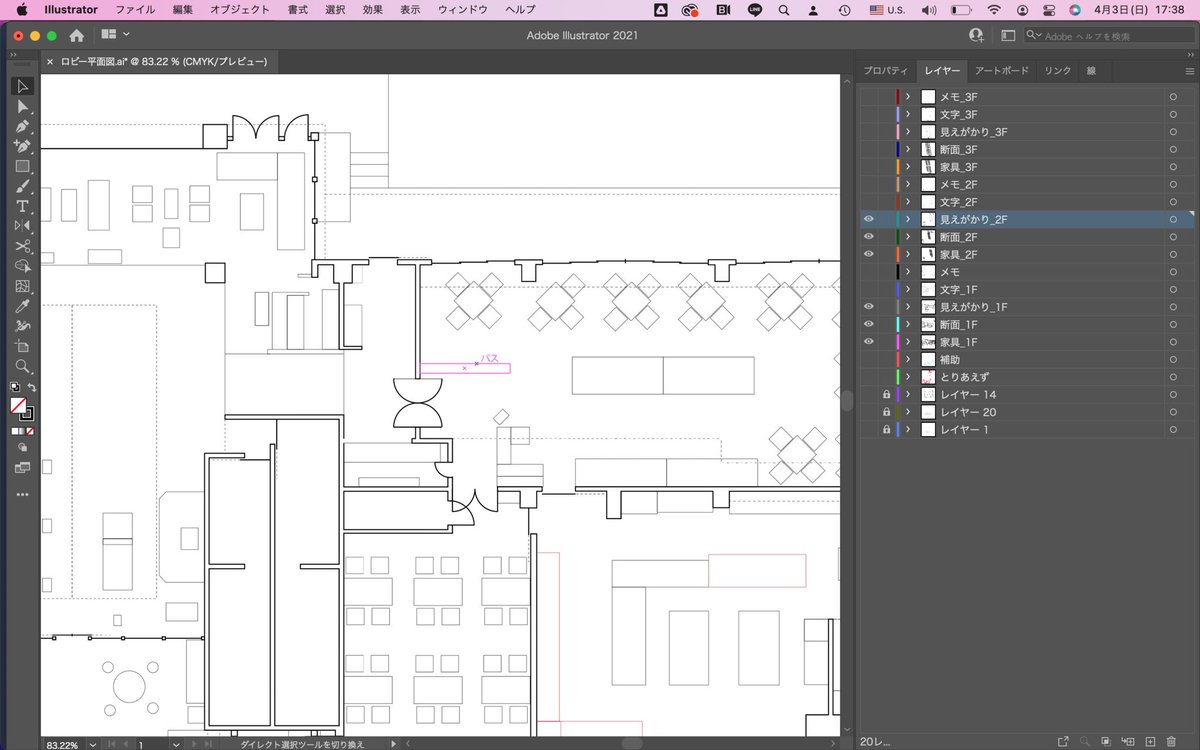Click the Fill color swatch
The height and width of the screenshot is (750, 1200).
click(x=17, y=405)
